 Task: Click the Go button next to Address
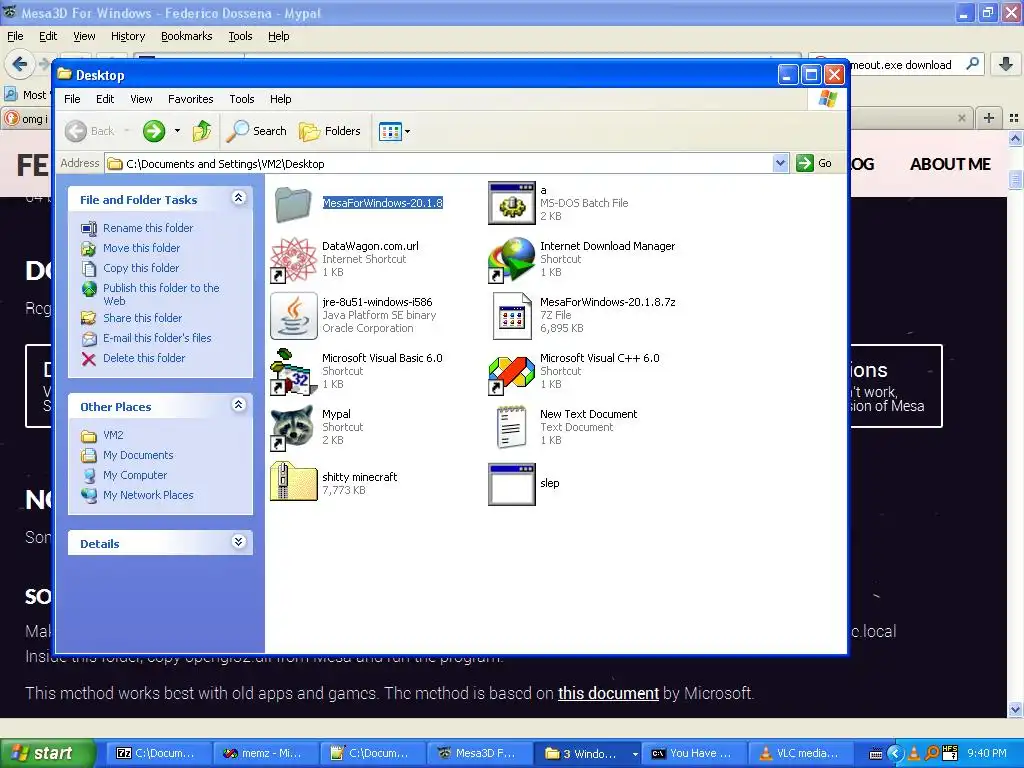(814, 163)
